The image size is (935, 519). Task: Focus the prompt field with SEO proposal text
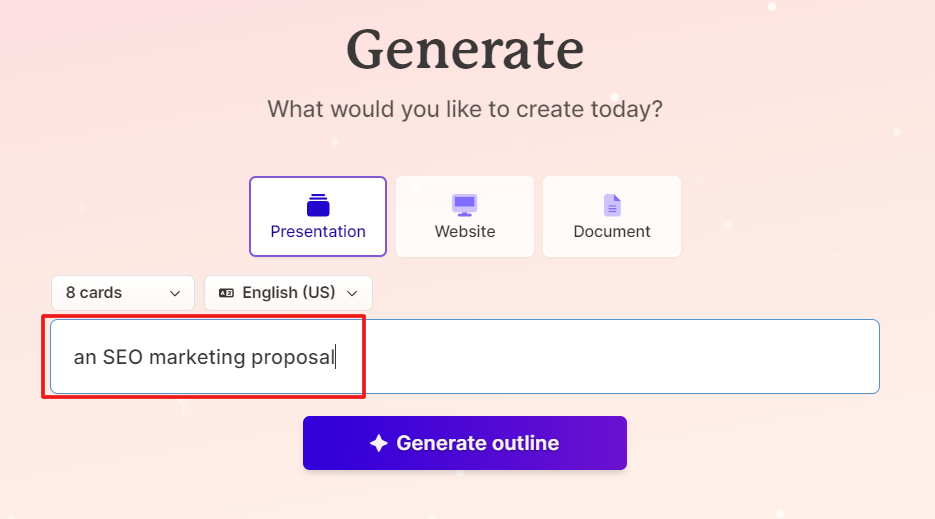465,357
